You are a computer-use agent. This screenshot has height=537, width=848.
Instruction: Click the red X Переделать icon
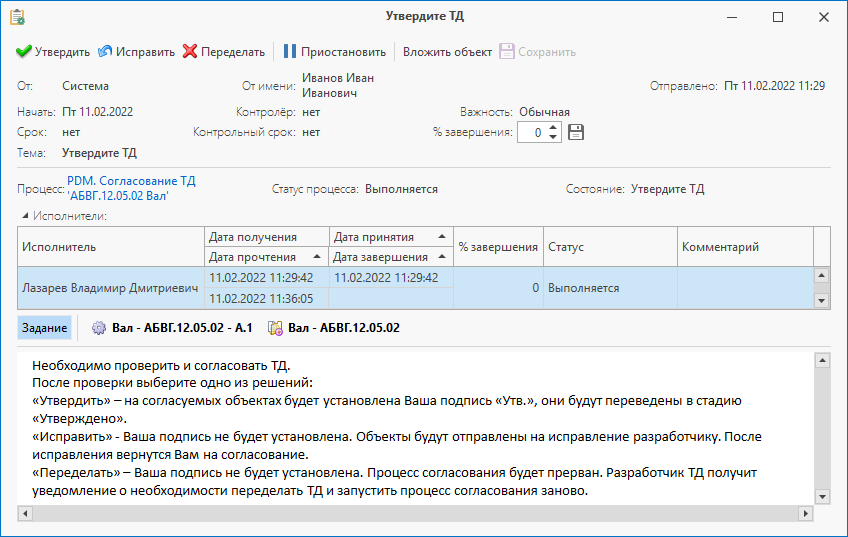coord(190,51)
